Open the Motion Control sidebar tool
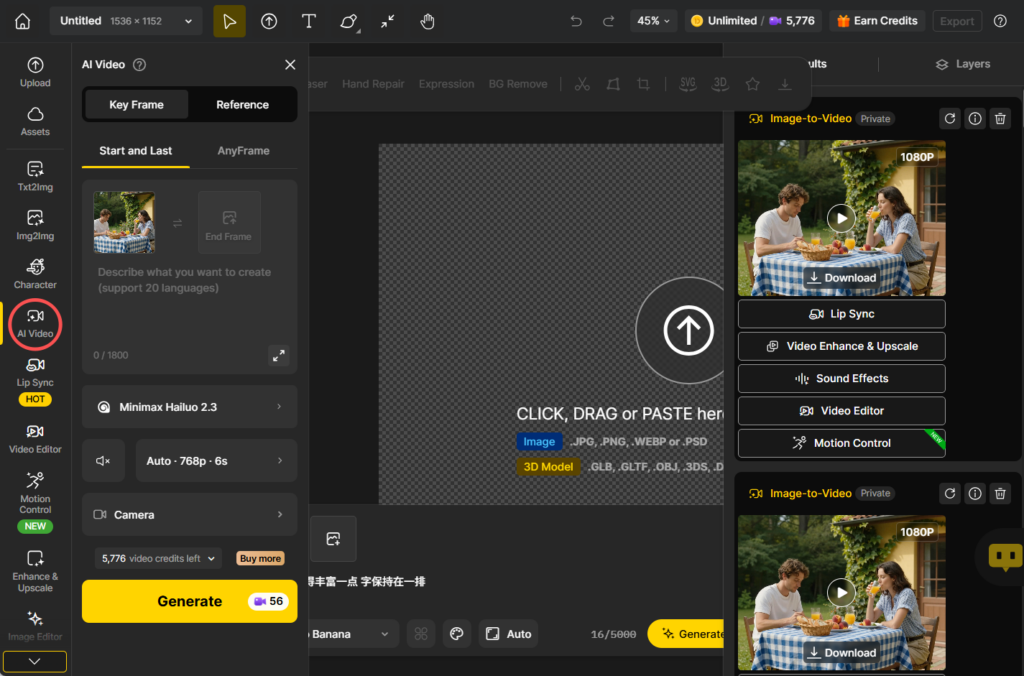 point(35,490)
